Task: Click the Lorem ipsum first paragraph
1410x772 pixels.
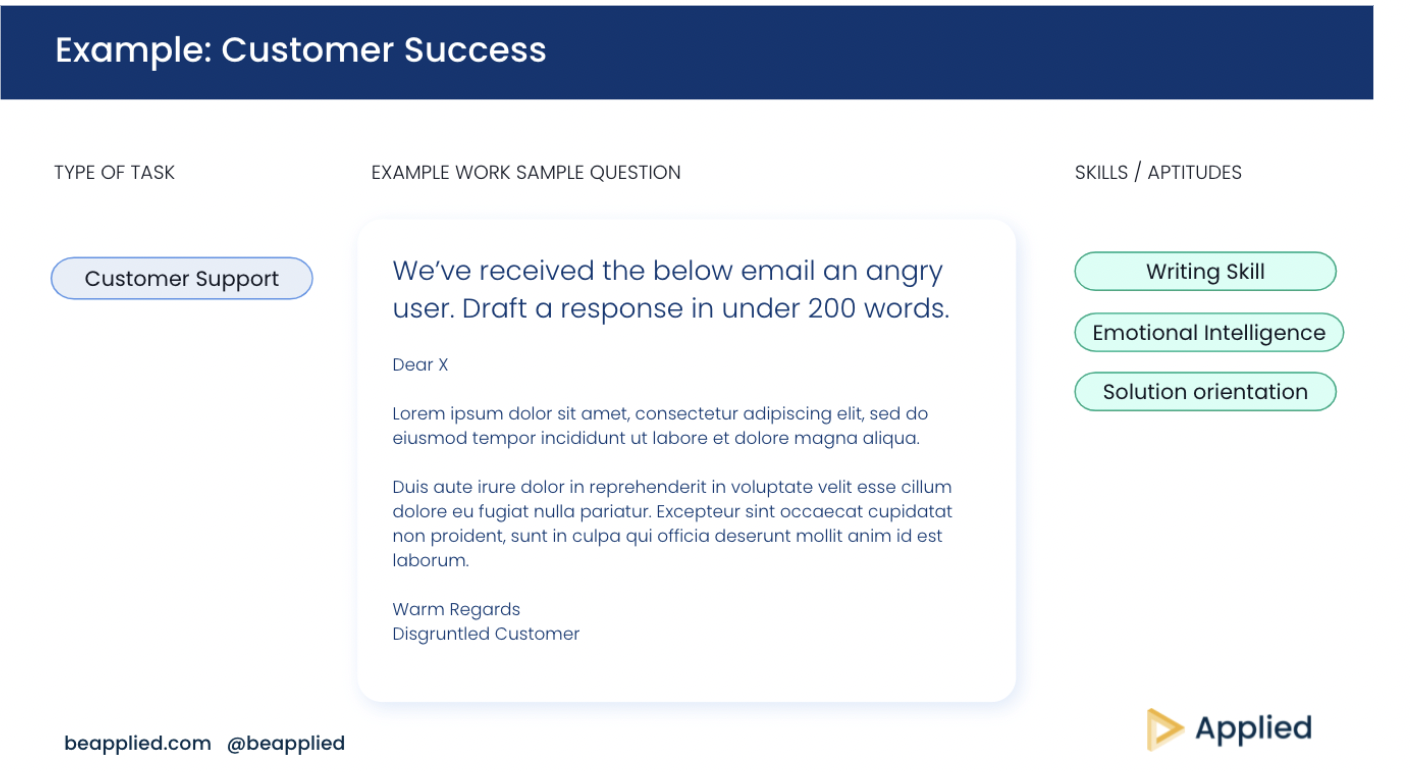Action: [660, 426]
